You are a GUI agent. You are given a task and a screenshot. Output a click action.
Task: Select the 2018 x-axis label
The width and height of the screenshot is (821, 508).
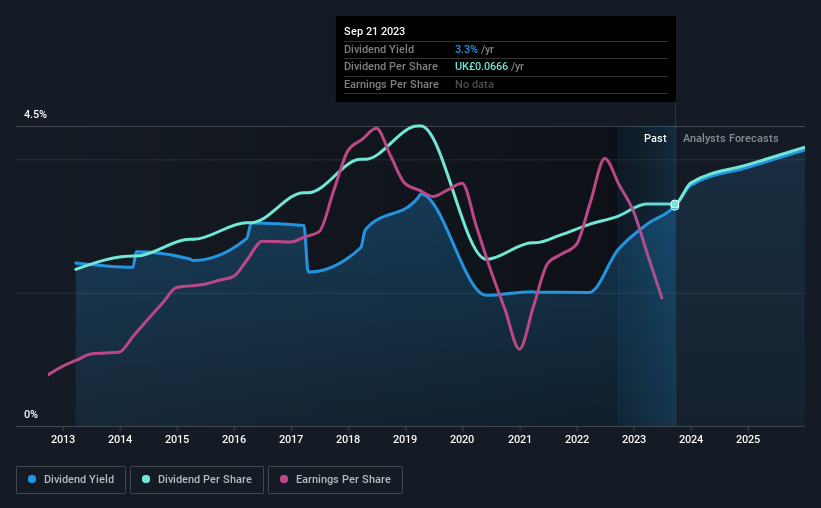coord(348,439)
